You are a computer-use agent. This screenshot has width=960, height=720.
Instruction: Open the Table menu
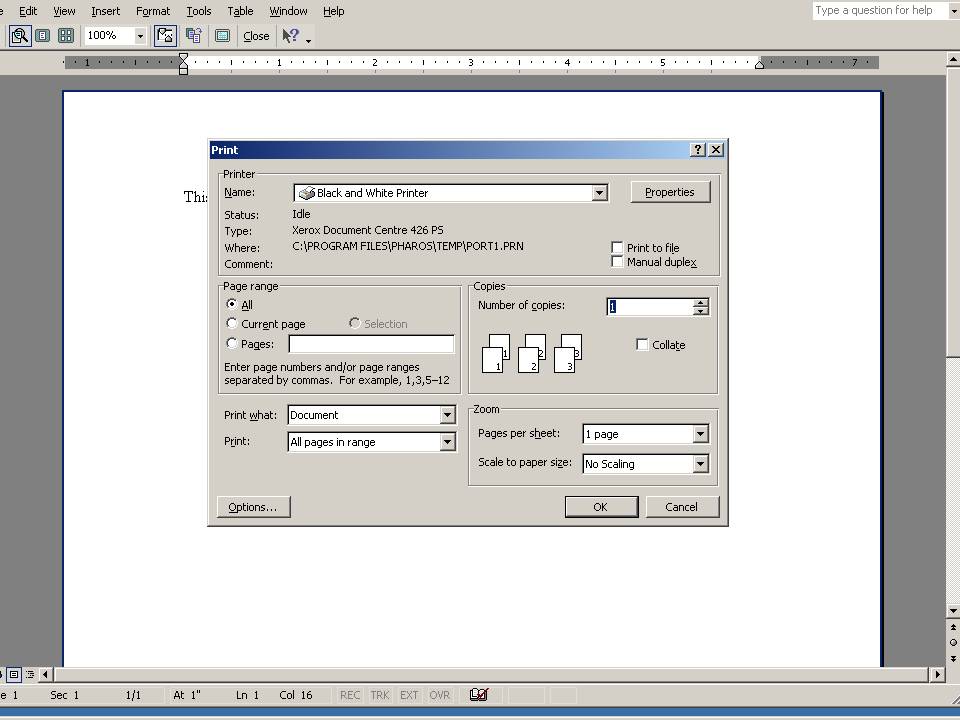pyautogui.click(x=240, y=11)
